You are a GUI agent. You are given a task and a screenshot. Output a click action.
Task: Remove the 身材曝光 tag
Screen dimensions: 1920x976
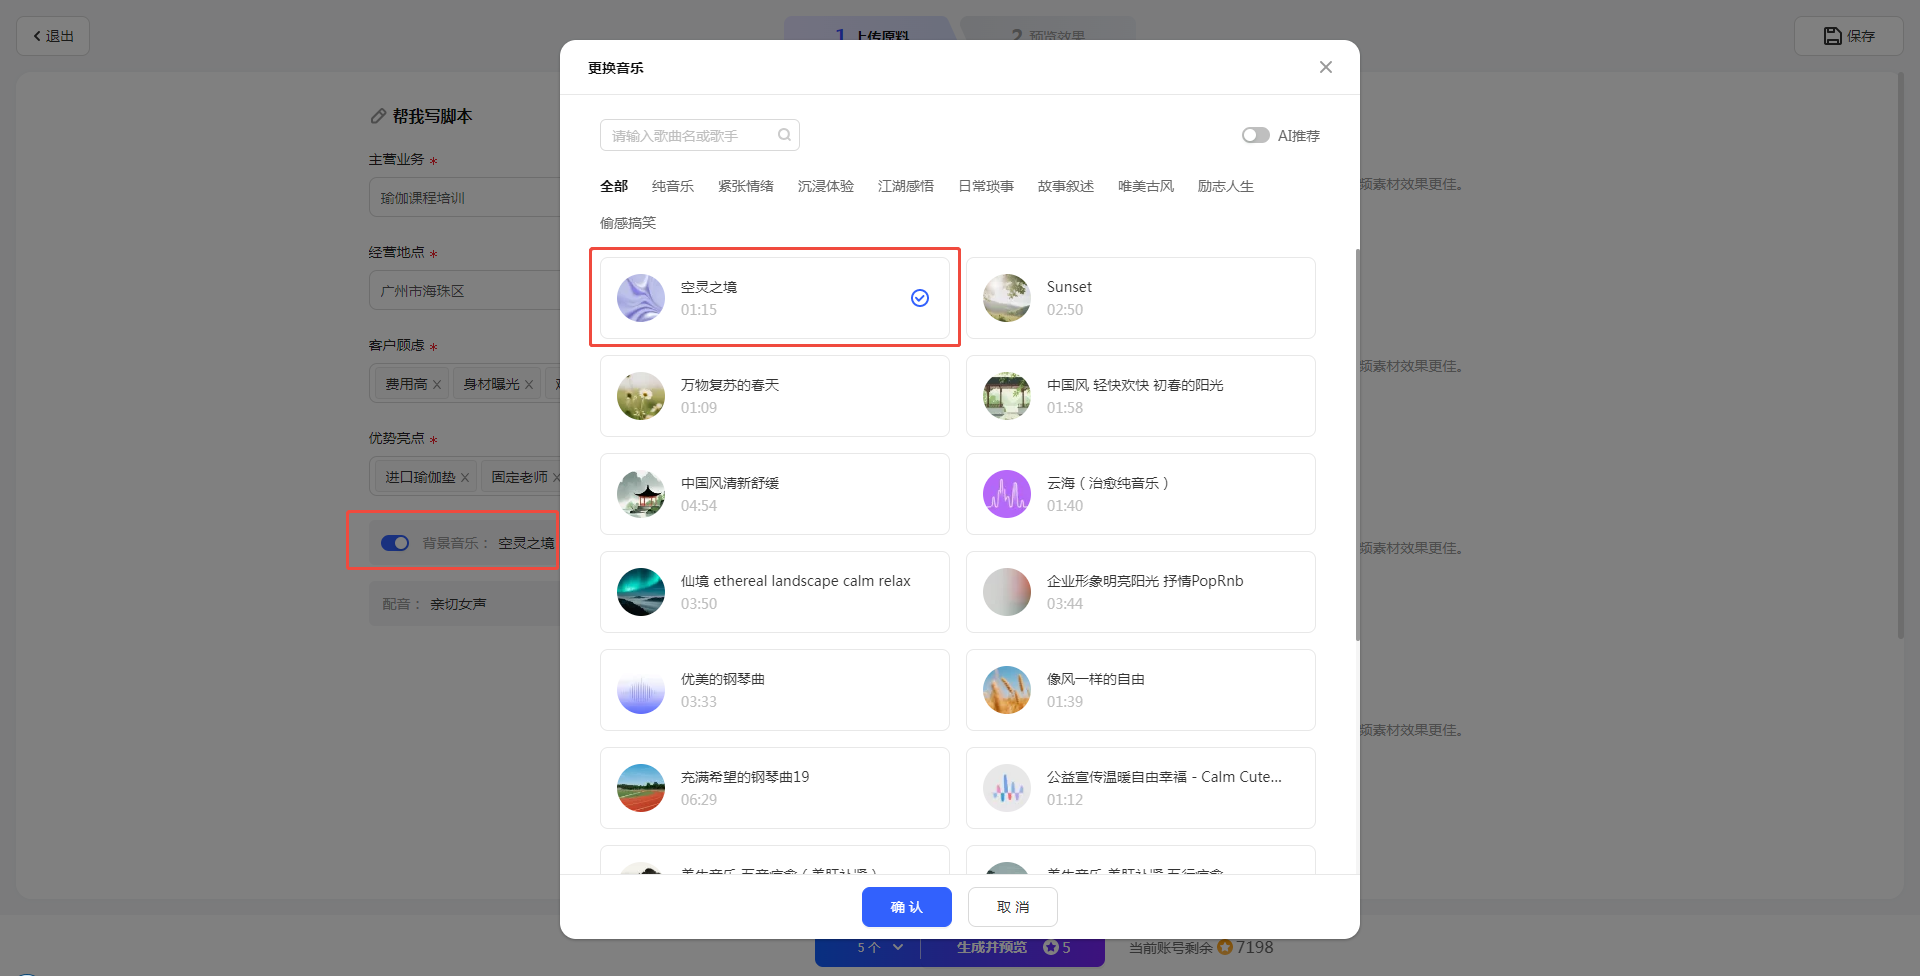[529, 384]
